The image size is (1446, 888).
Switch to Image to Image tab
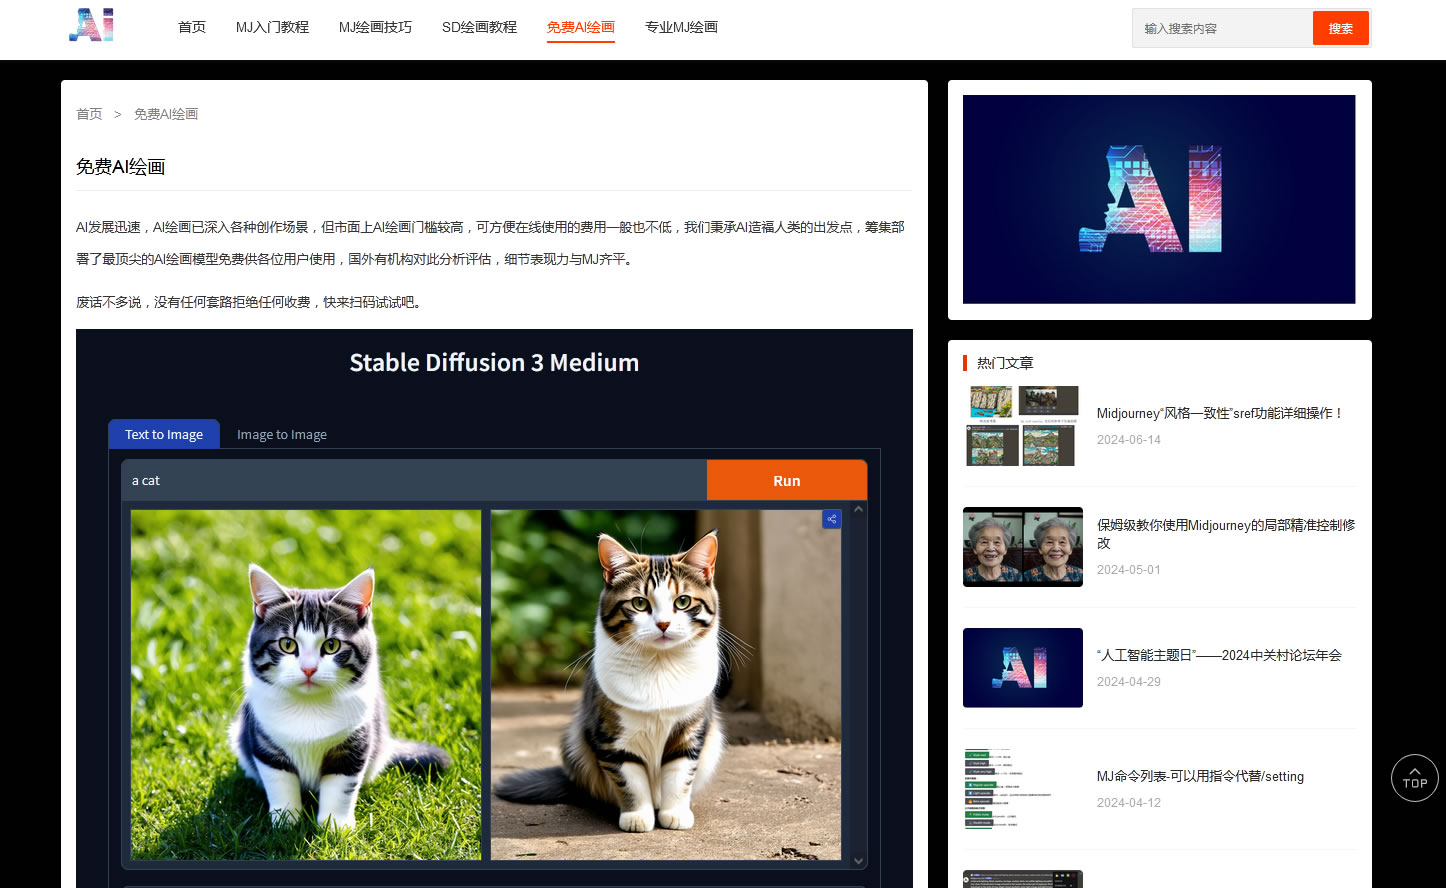pyautogui.click(x=282, y=434)
